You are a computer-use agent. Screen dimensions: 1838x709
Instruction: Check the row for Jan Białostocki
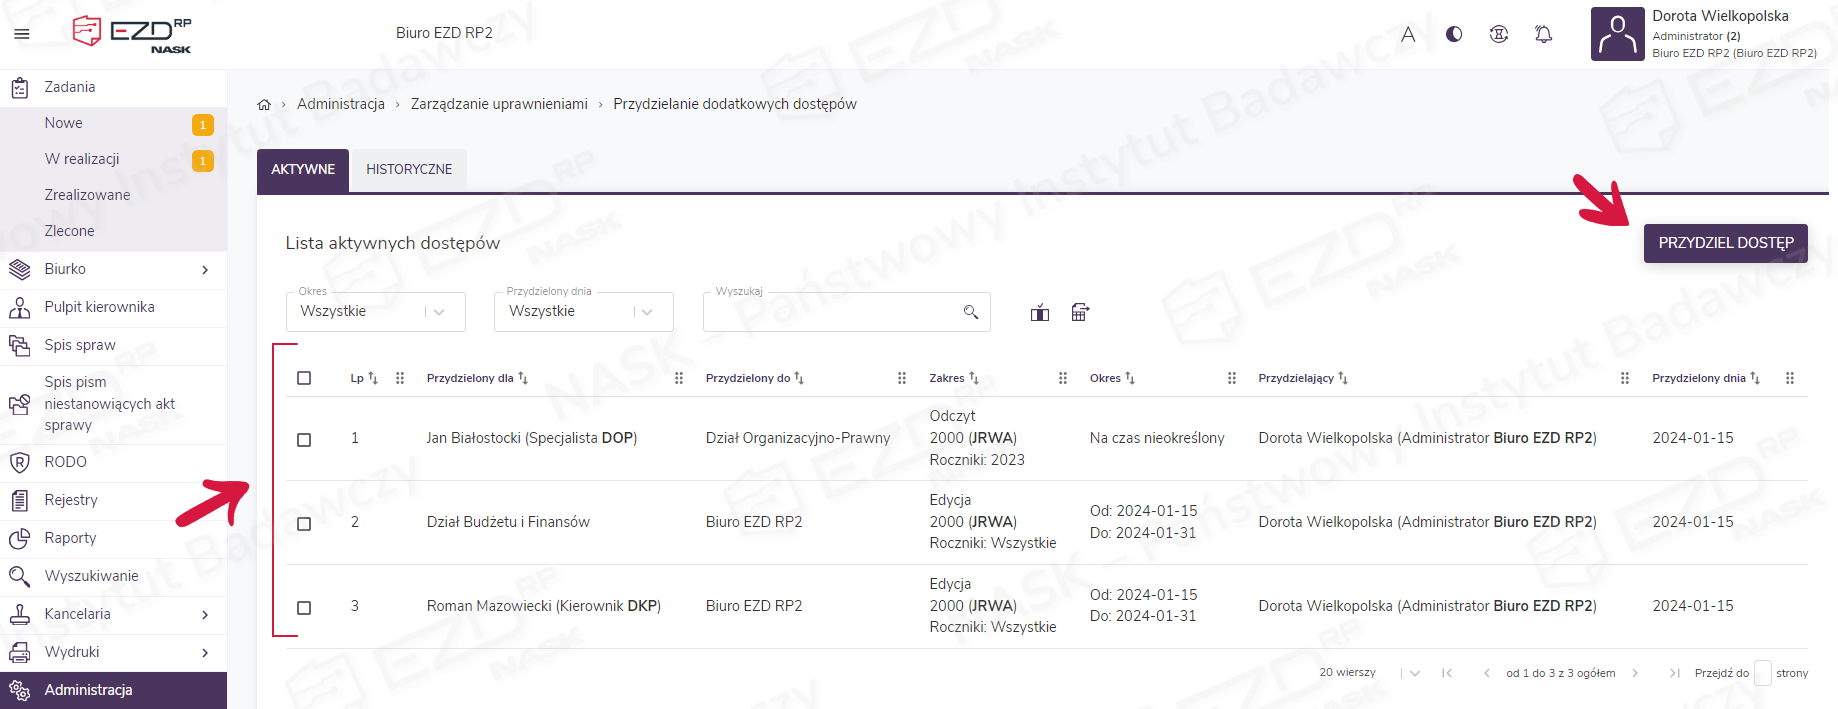coord(304,440)
